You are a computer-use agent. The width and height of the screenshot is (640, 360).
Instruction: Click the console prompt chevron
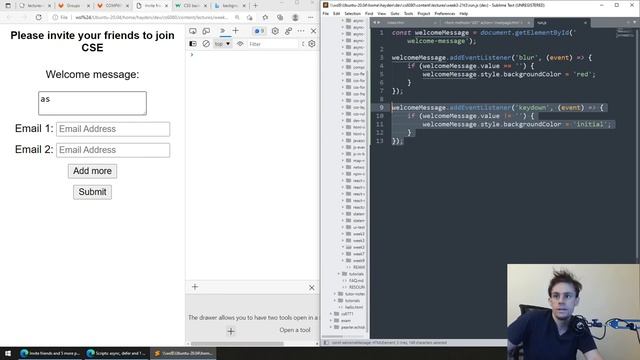point(192,54)
